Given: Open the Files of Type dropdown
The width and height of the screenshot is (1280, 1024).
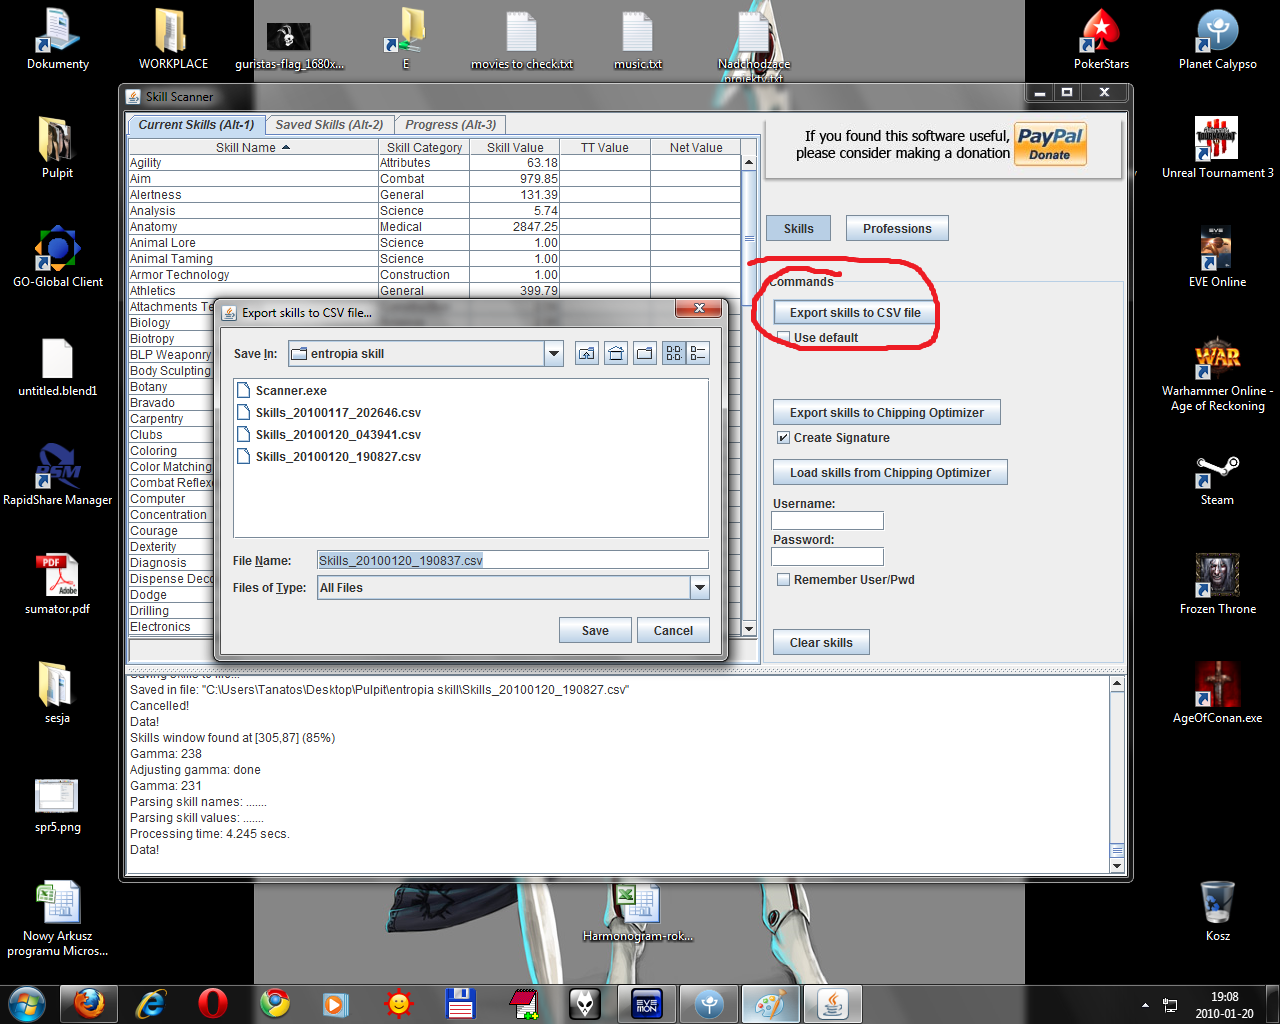Looking at the screenshot, I should [x=699, y=588].
